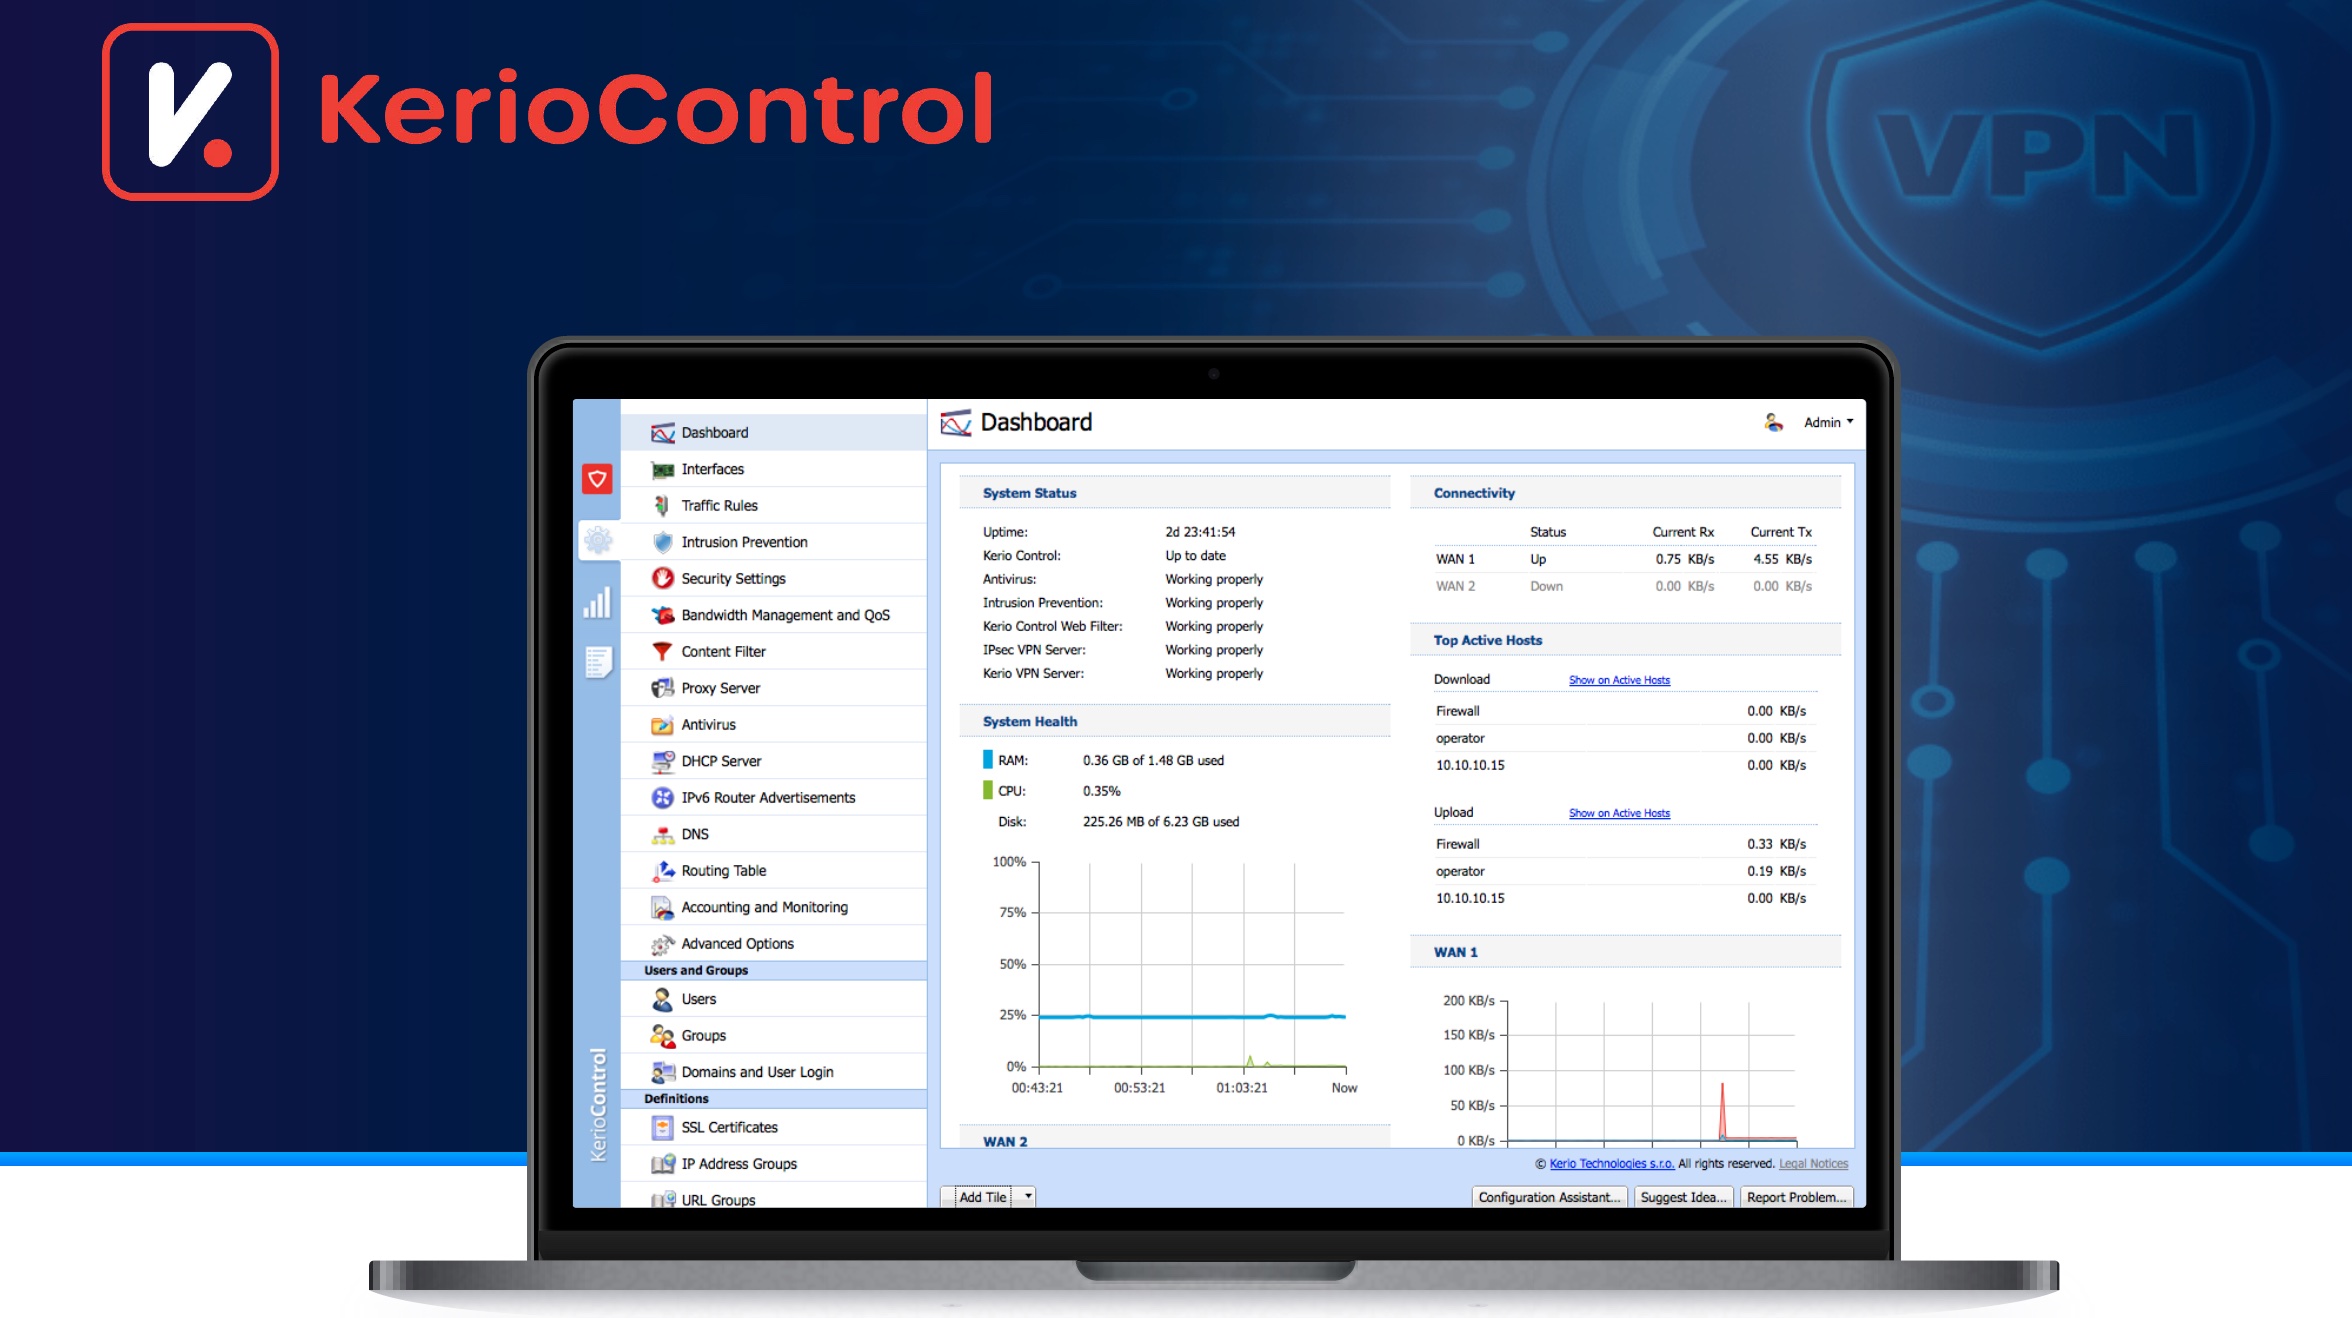Click Show on Active Hosts upload link
The width and height of the screenshot is (2352, 1318).
coord(1615,812)
